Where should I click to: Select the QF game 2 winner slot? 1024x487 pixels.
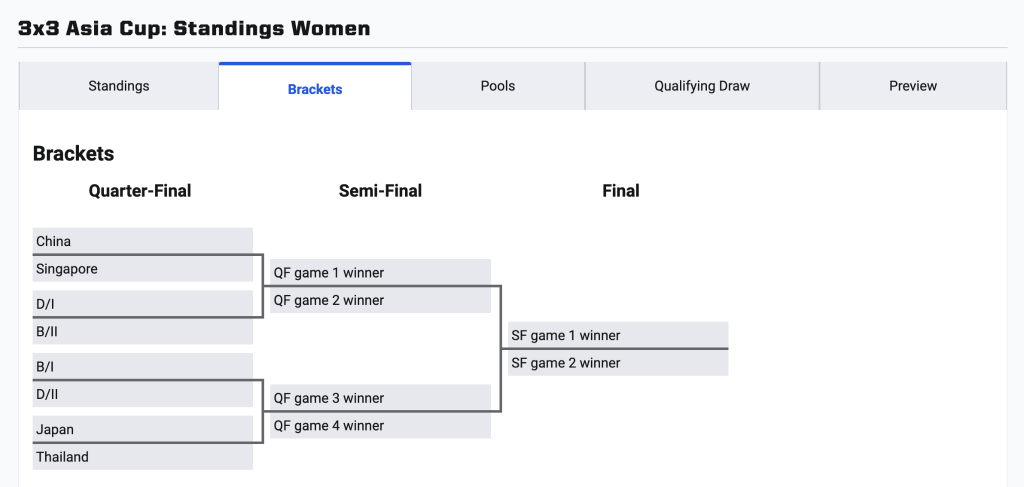click(380, 300)
